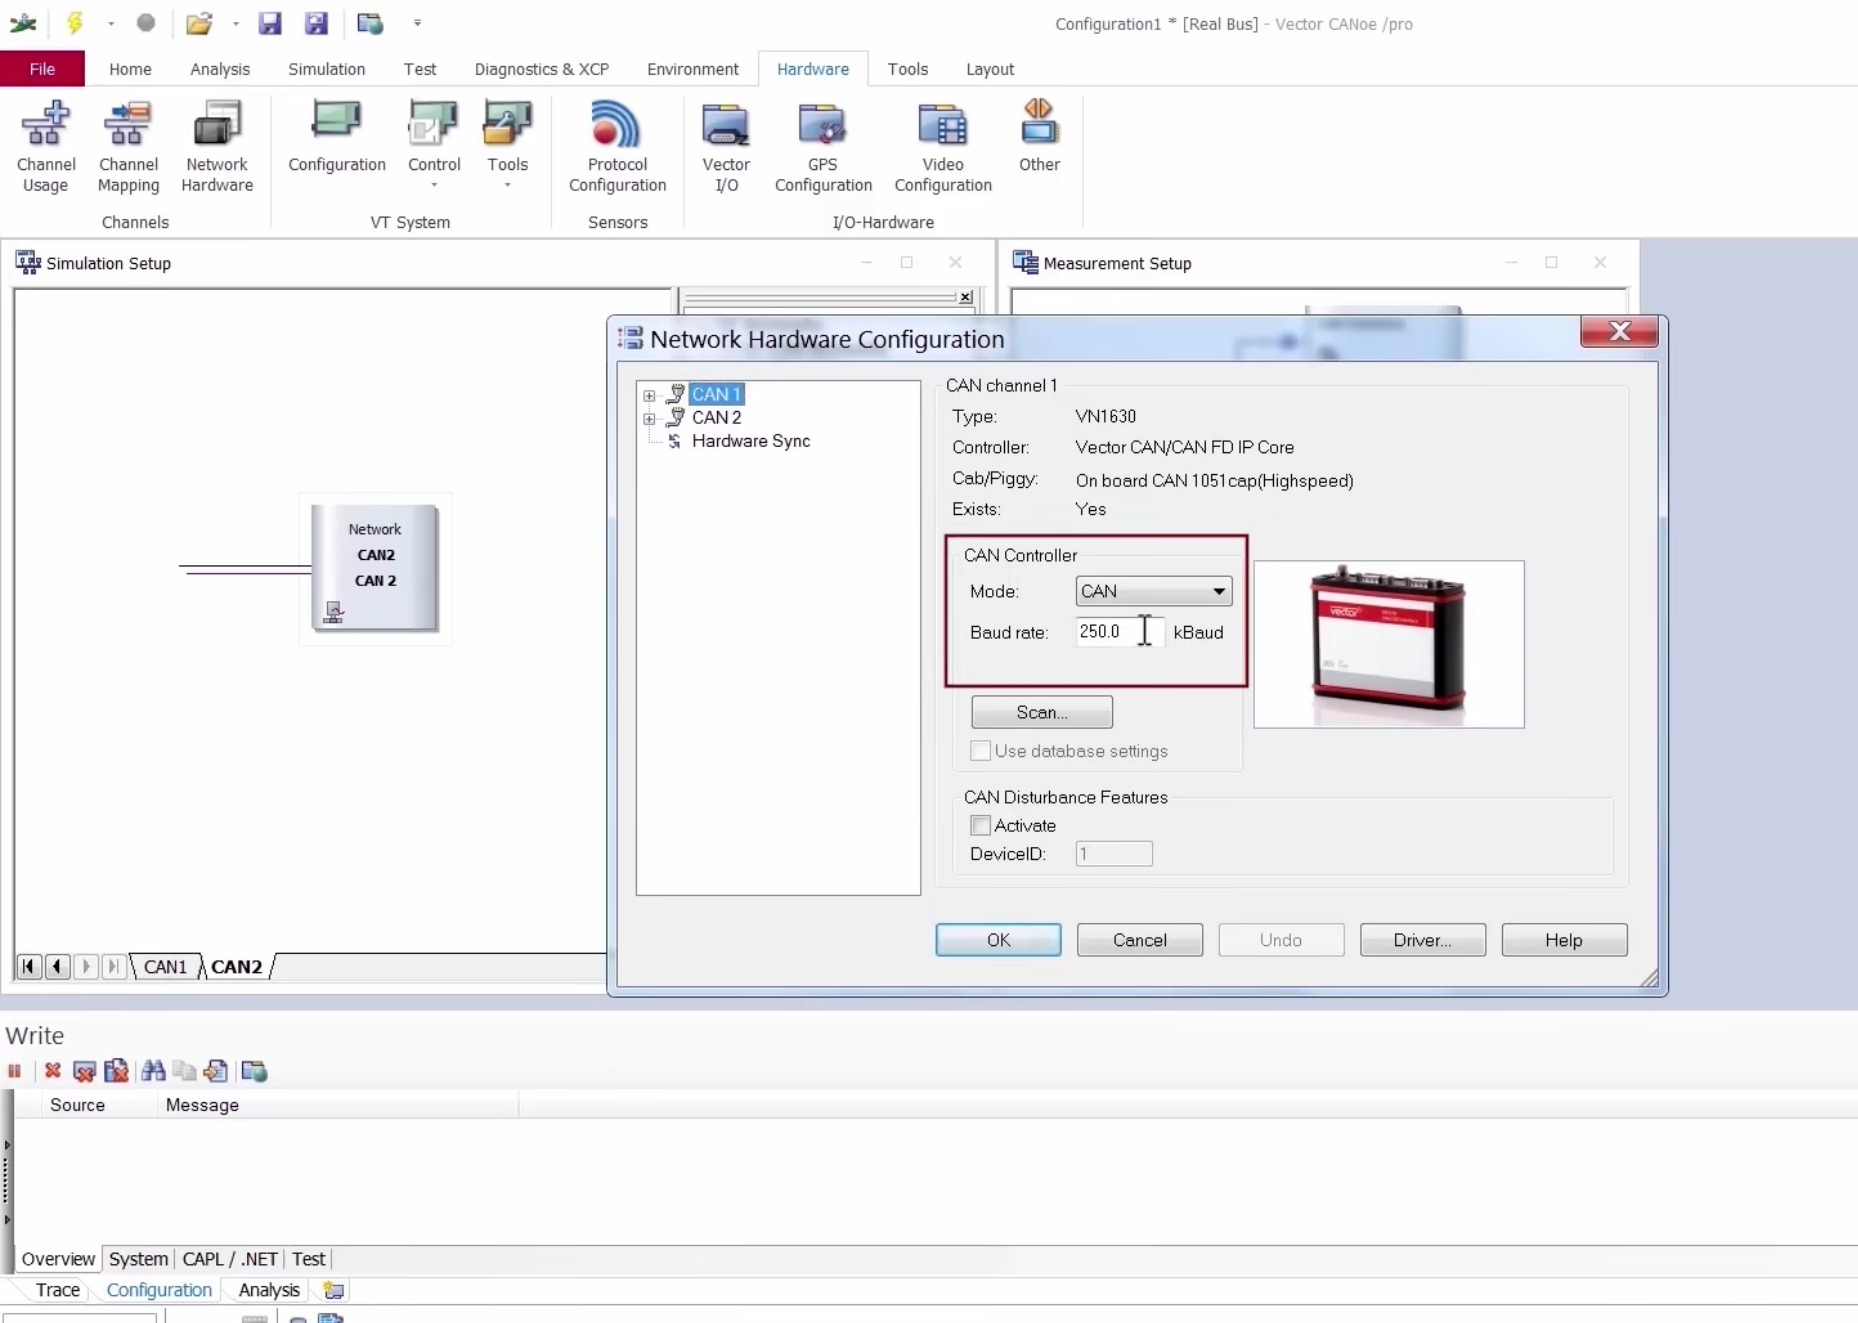Open the File menu

click(42, 69)
